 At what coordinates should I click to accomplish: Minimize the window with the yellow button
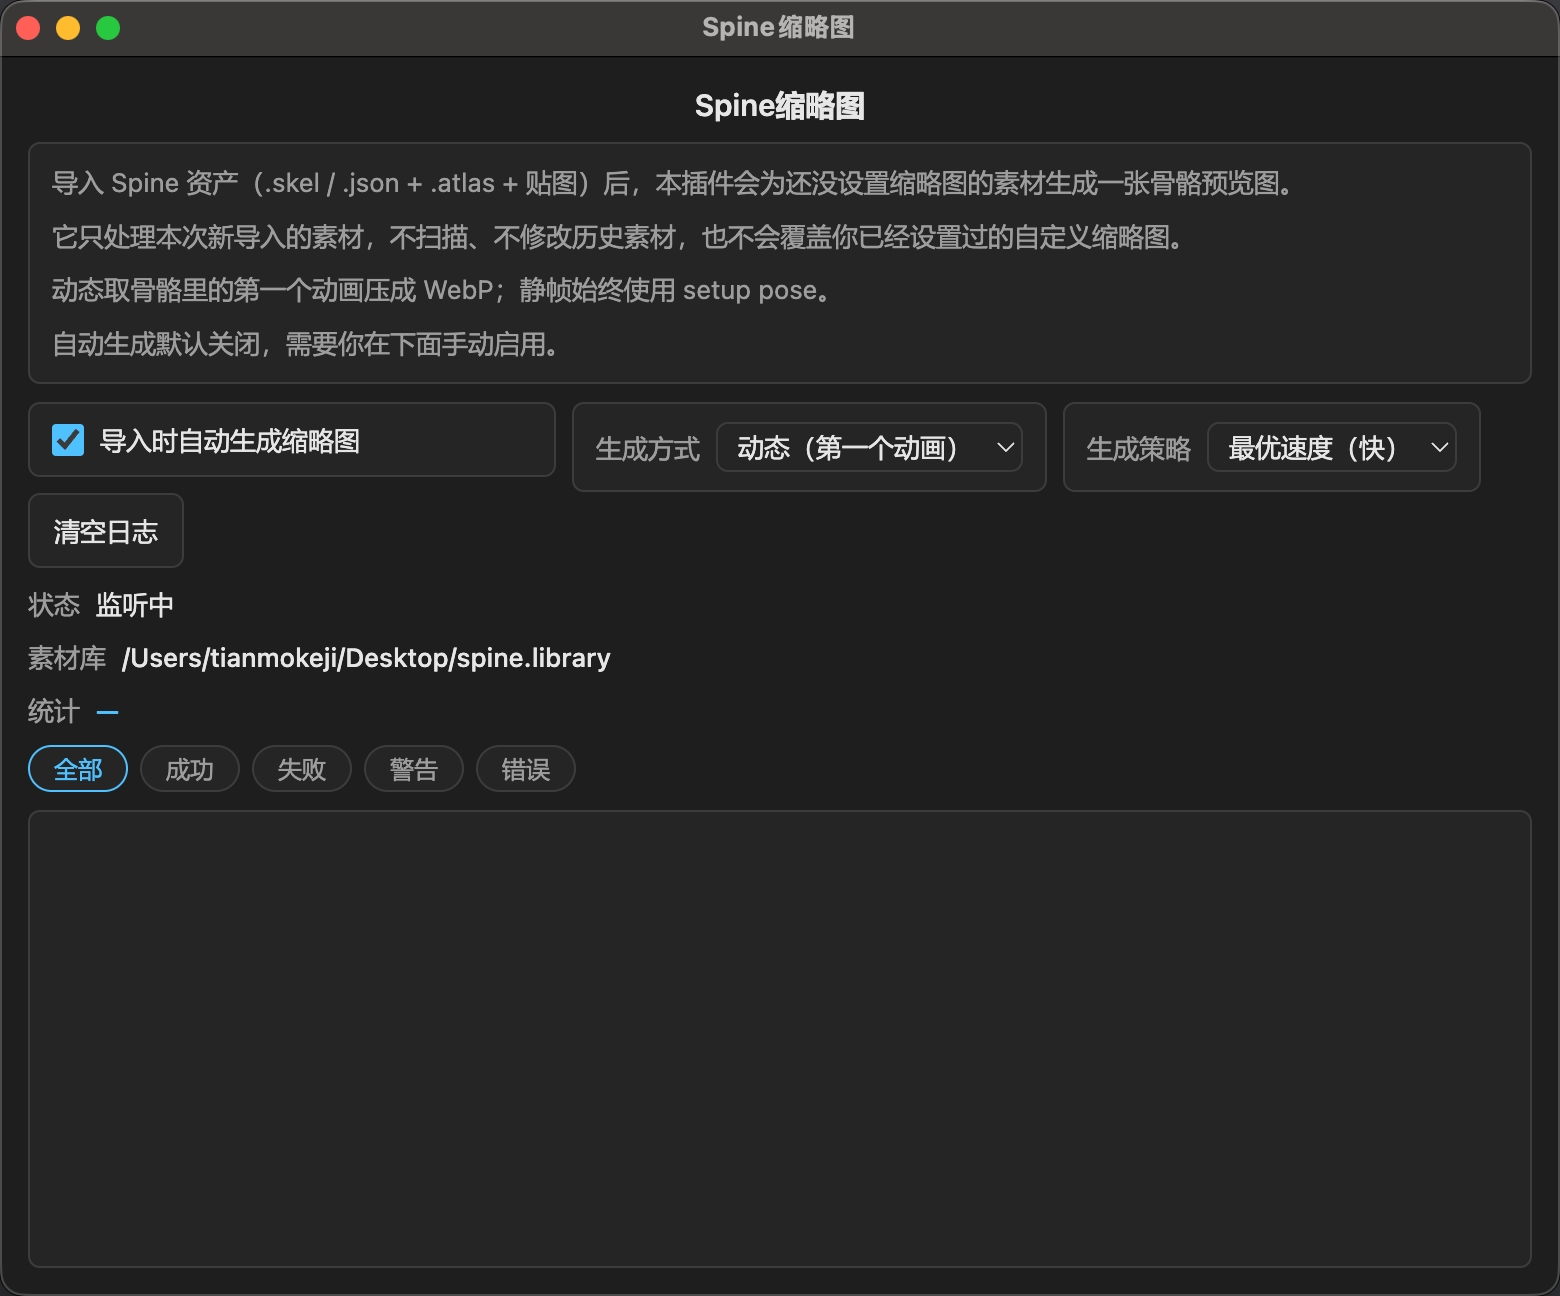pyautogui.click(x=68, y=28)
